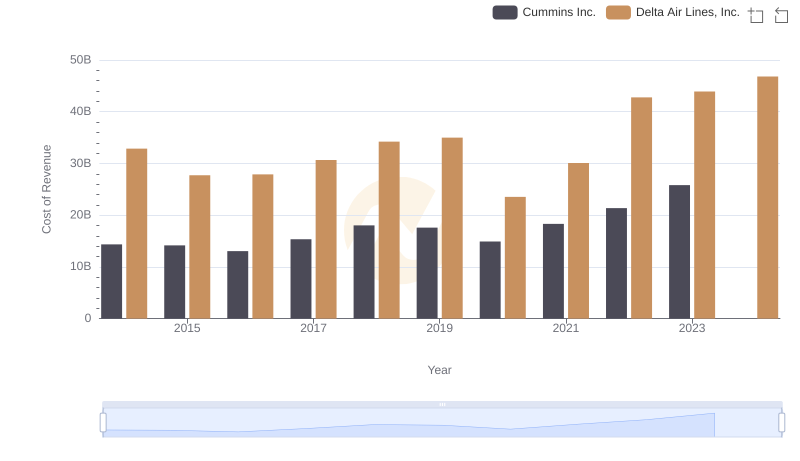The width and height of the screenshot is (800, 461).
Task: Click the Delta bar for 2015
Action: (199, 247)
